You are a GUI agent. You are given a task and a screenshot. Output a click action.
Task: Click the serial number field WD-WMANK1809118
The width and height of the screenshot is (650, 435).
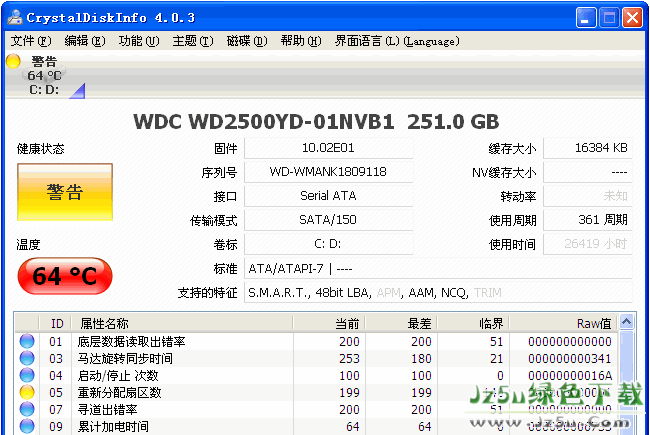[x=329, y=172]
